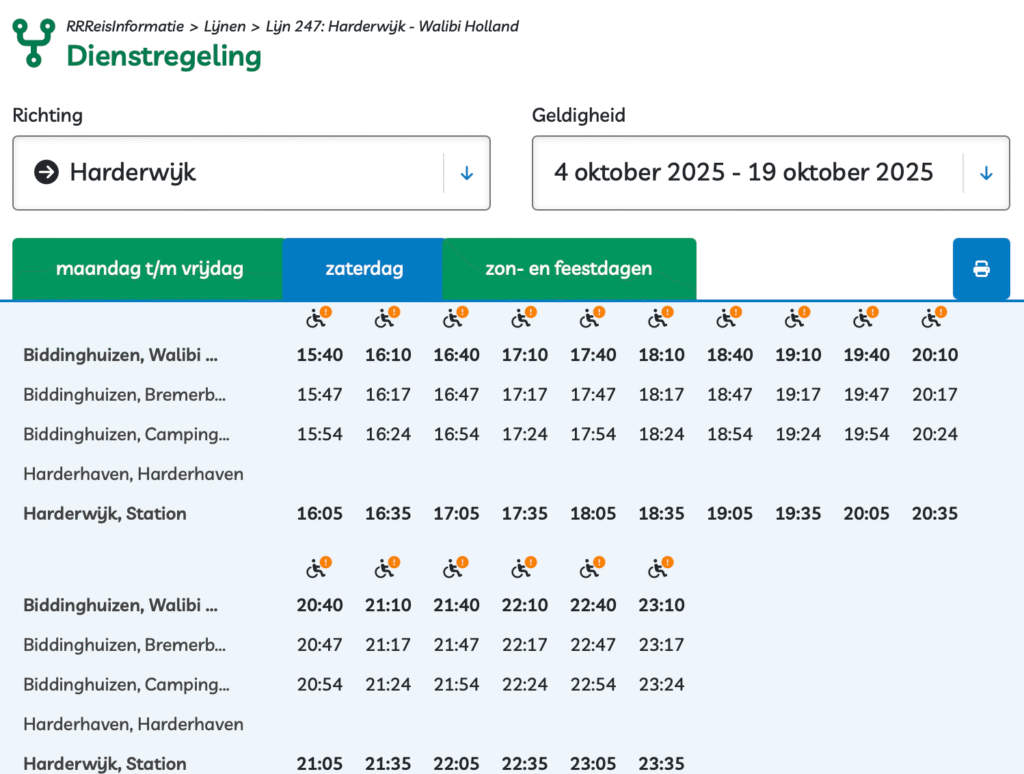Open the Richting direction dropdown
This screenshot has height=774, width=1024.
(x=250, y=173)
